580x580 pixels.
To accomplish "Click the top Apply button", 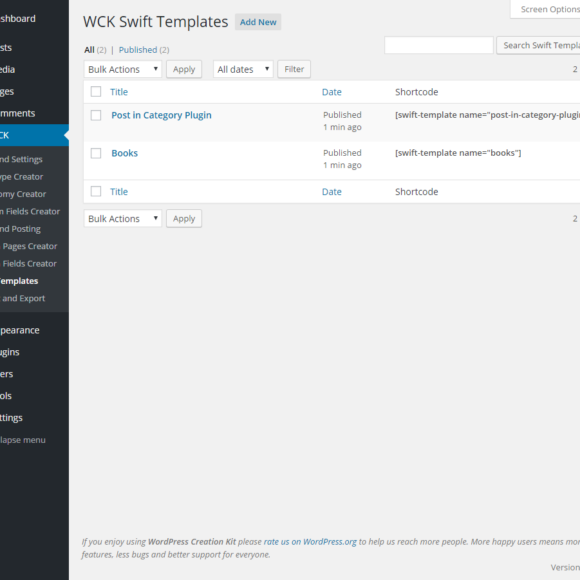I will click(184, 69).
